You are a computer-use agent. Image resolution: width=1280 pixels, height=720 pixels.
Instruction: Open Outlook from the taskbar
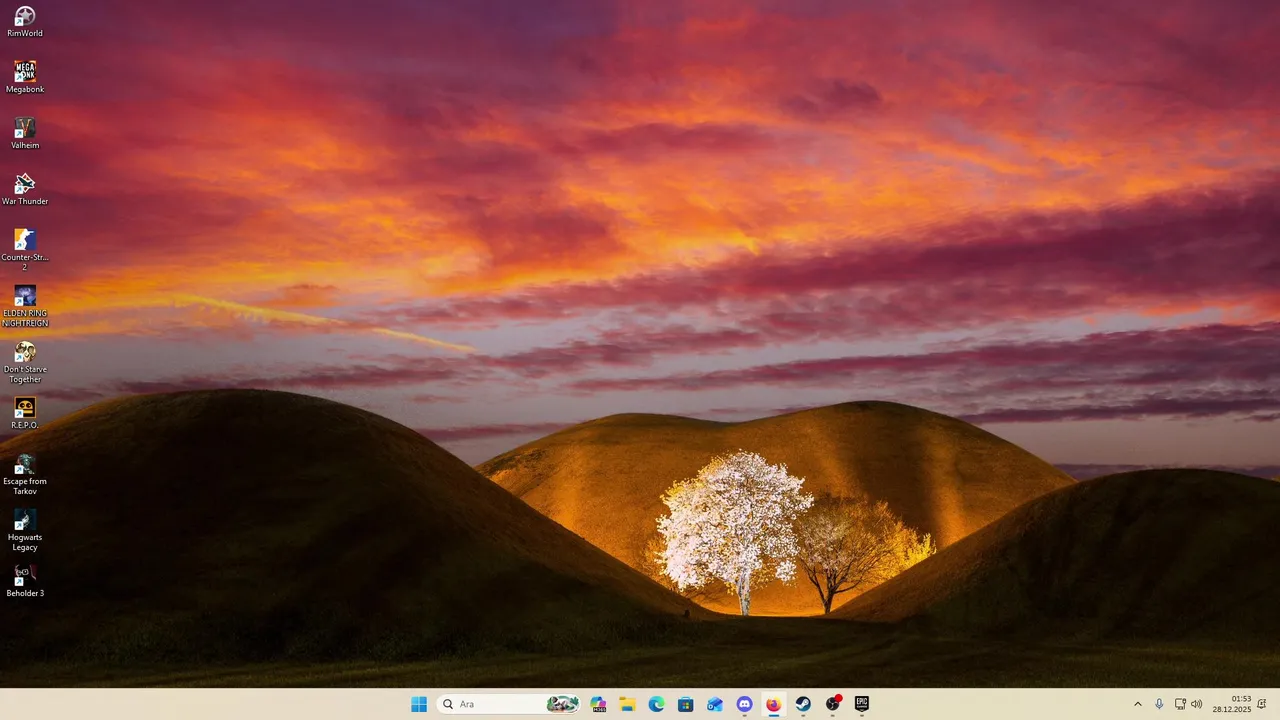(x=714, y=704)
